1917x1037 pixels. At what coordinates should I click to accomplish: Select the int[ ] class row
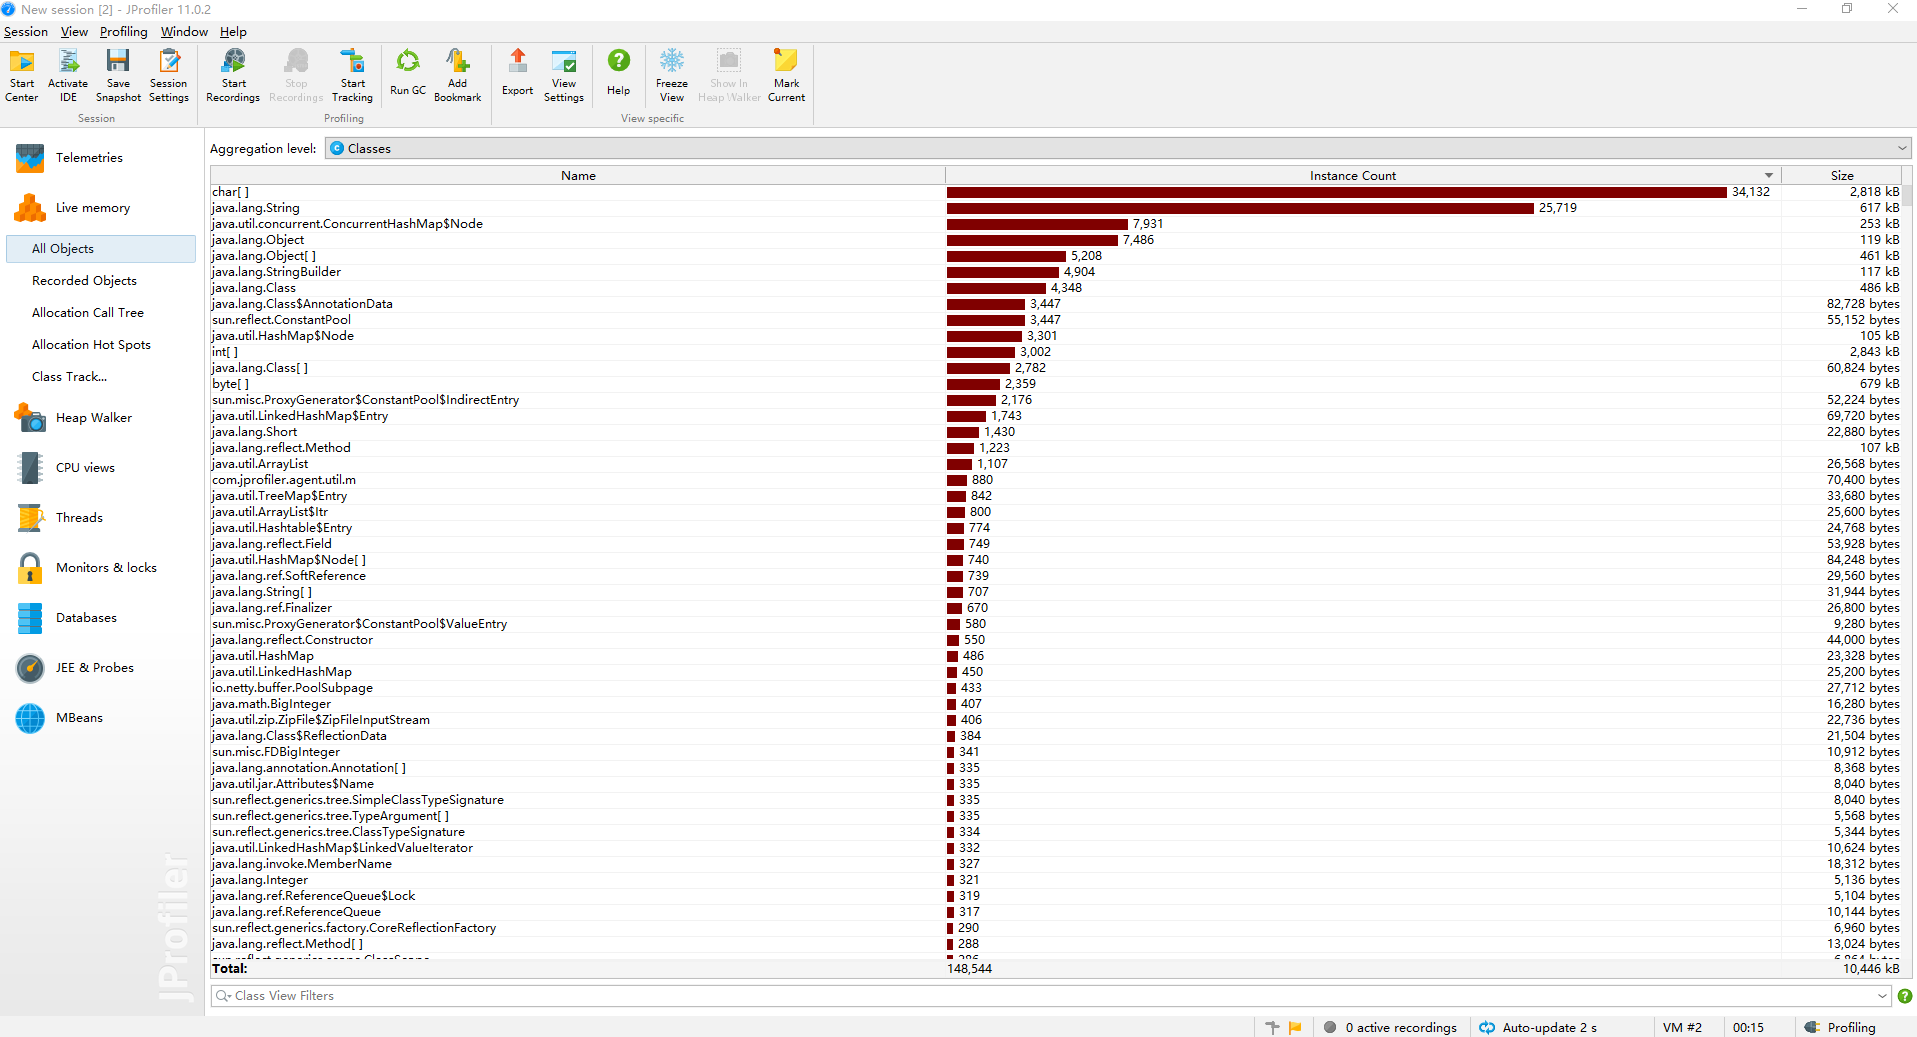(x=1056, y=352)
